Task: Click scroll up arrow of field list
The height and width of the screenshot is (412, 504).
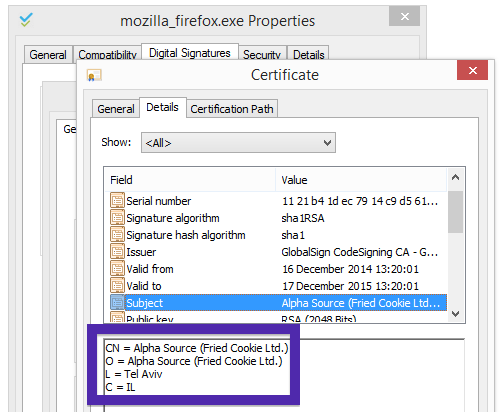Action: 455,178
